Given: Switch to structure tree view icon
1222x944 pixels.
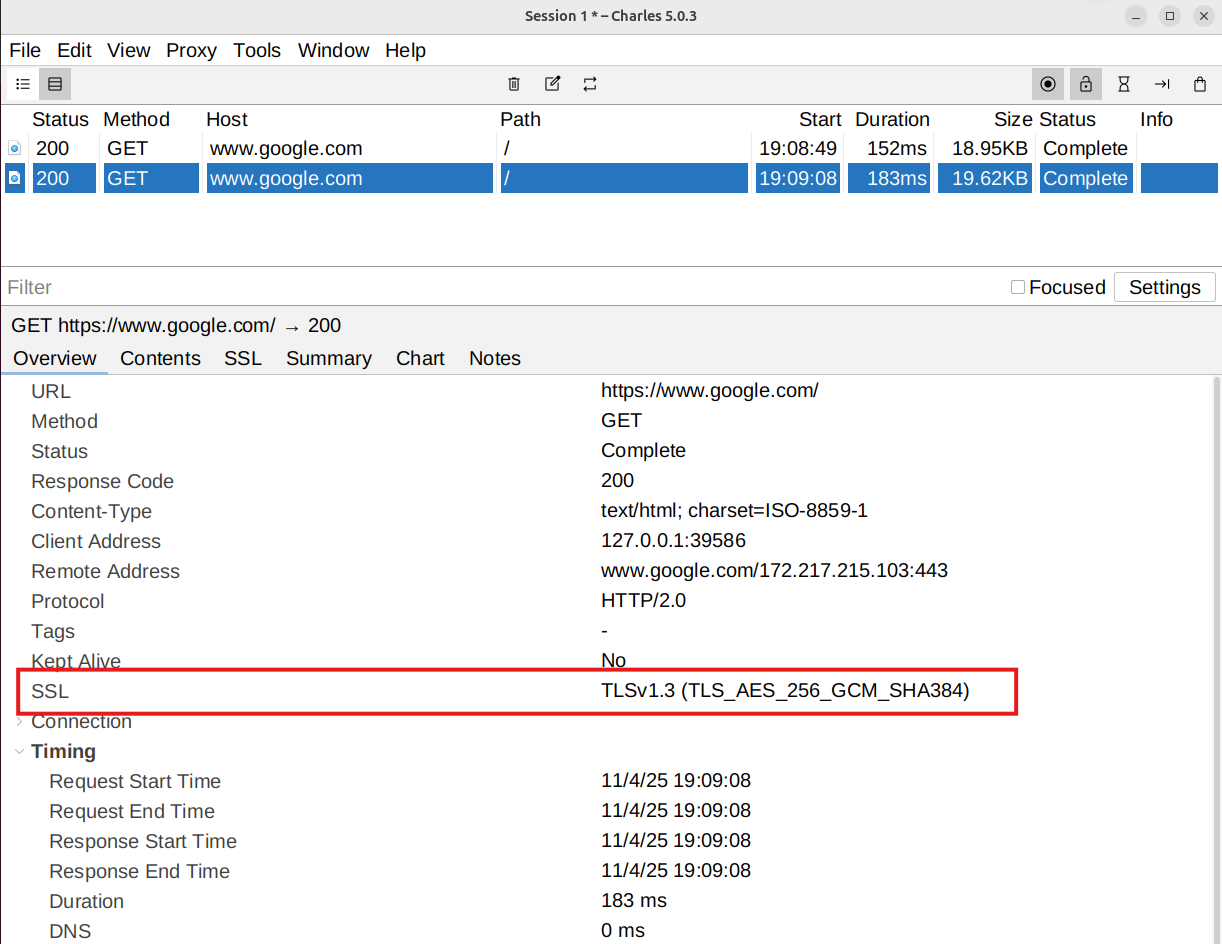Looking at the screenshot, I should coord(23,84).
